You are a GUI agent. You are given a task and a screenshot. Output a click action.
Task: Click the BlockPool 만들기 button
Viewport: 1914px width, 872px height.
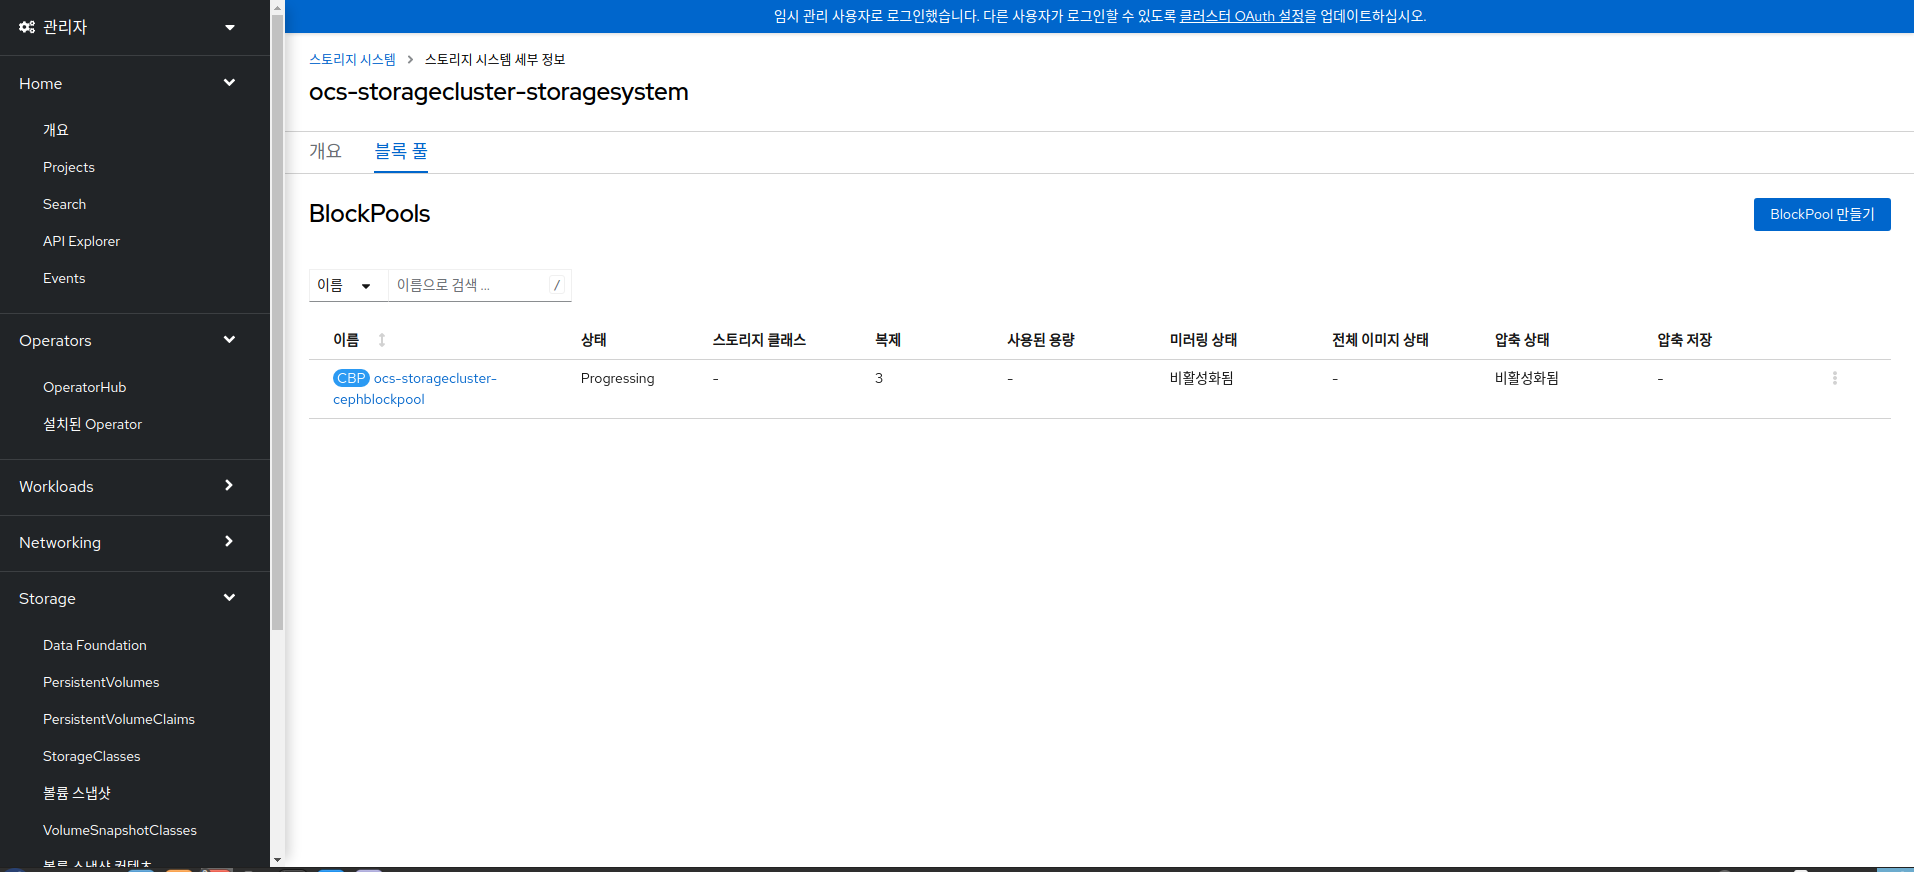(1822, 214)
